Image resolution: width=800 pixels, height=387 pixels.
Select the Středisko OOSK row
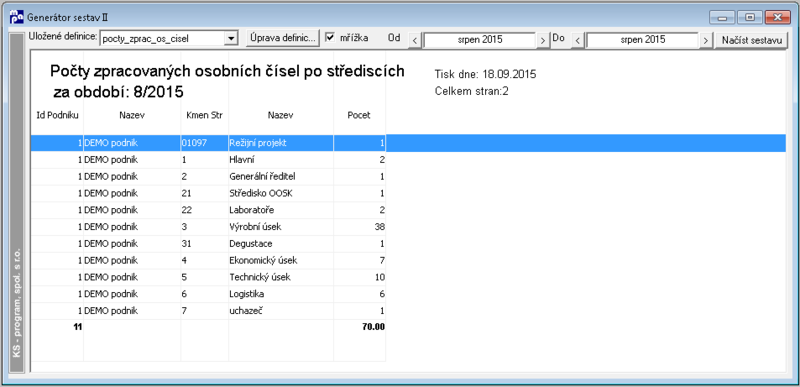208,194
